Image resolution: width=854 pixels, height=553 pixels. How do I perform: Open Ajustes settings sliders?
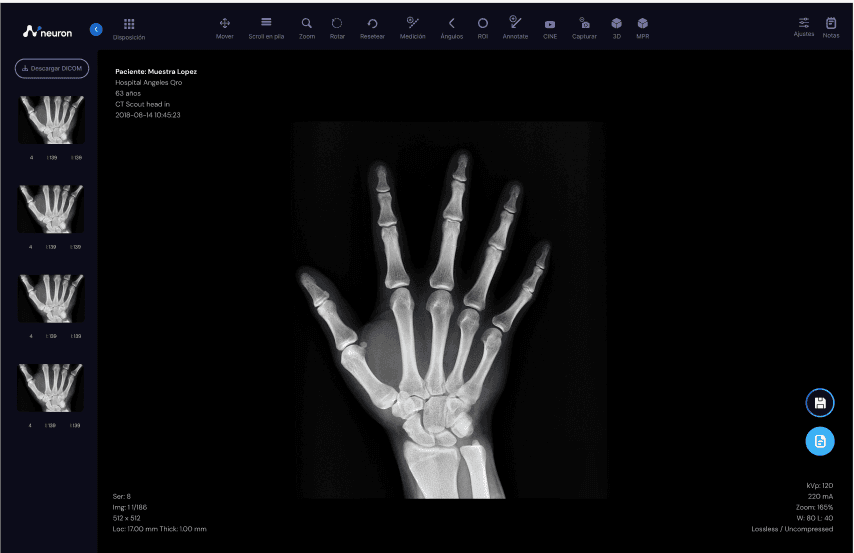[x=804, y=23]
